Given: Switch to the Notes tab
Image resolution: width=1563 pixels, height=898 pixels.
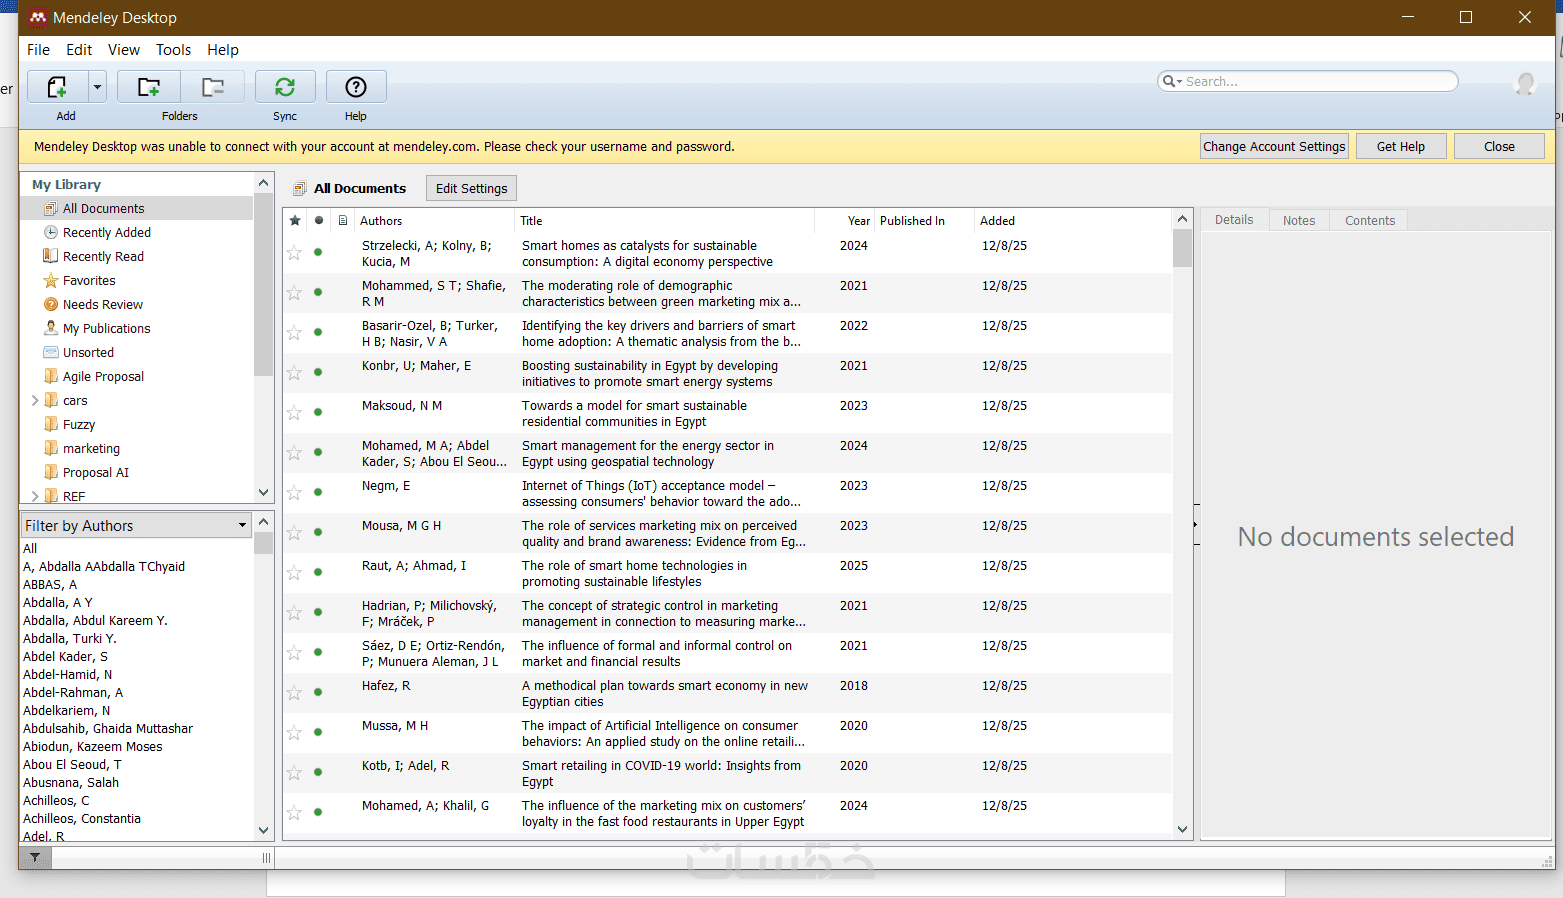Looking at the screenshot, I should pyautogui.click(x=1299, y=220).
